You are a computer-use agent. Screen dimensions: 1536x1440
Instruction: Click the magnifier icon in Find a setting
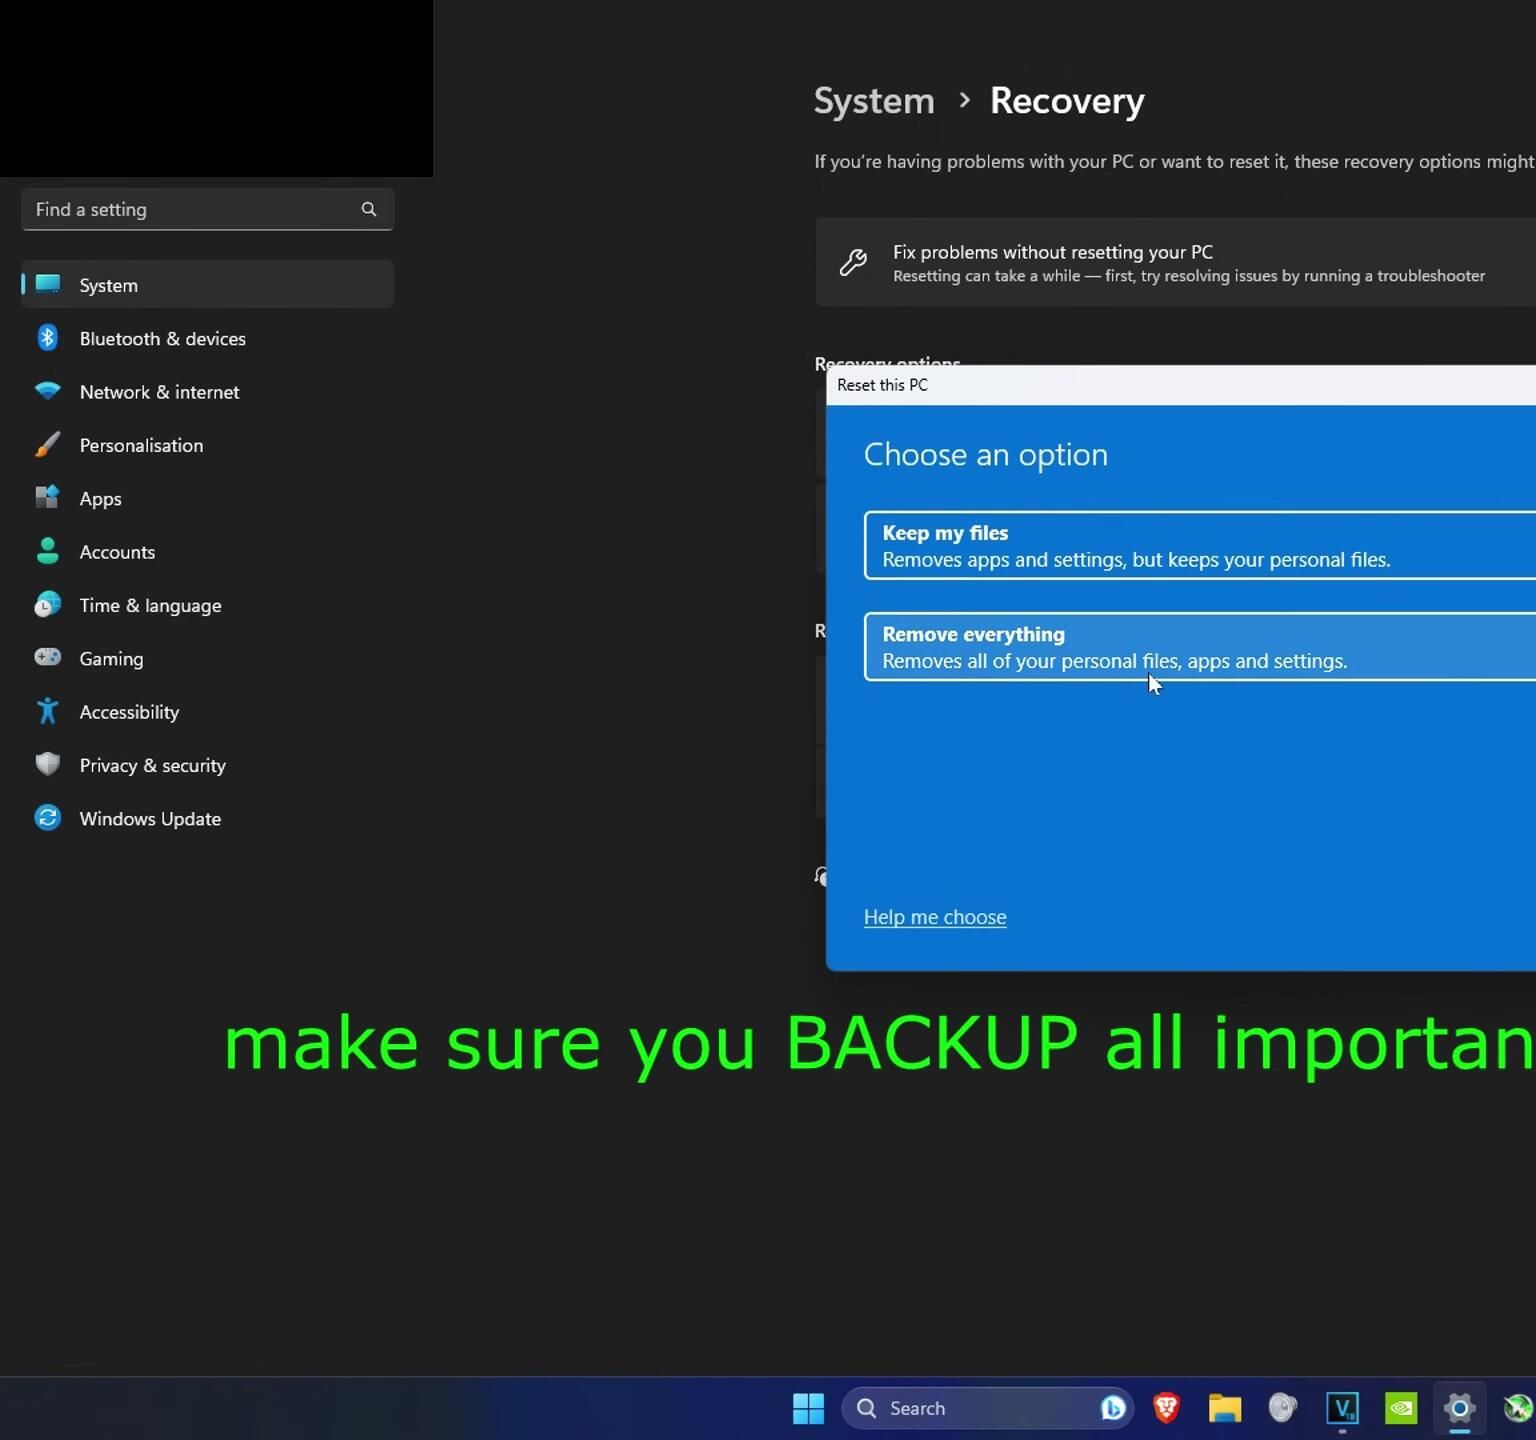tap(369, 209)
